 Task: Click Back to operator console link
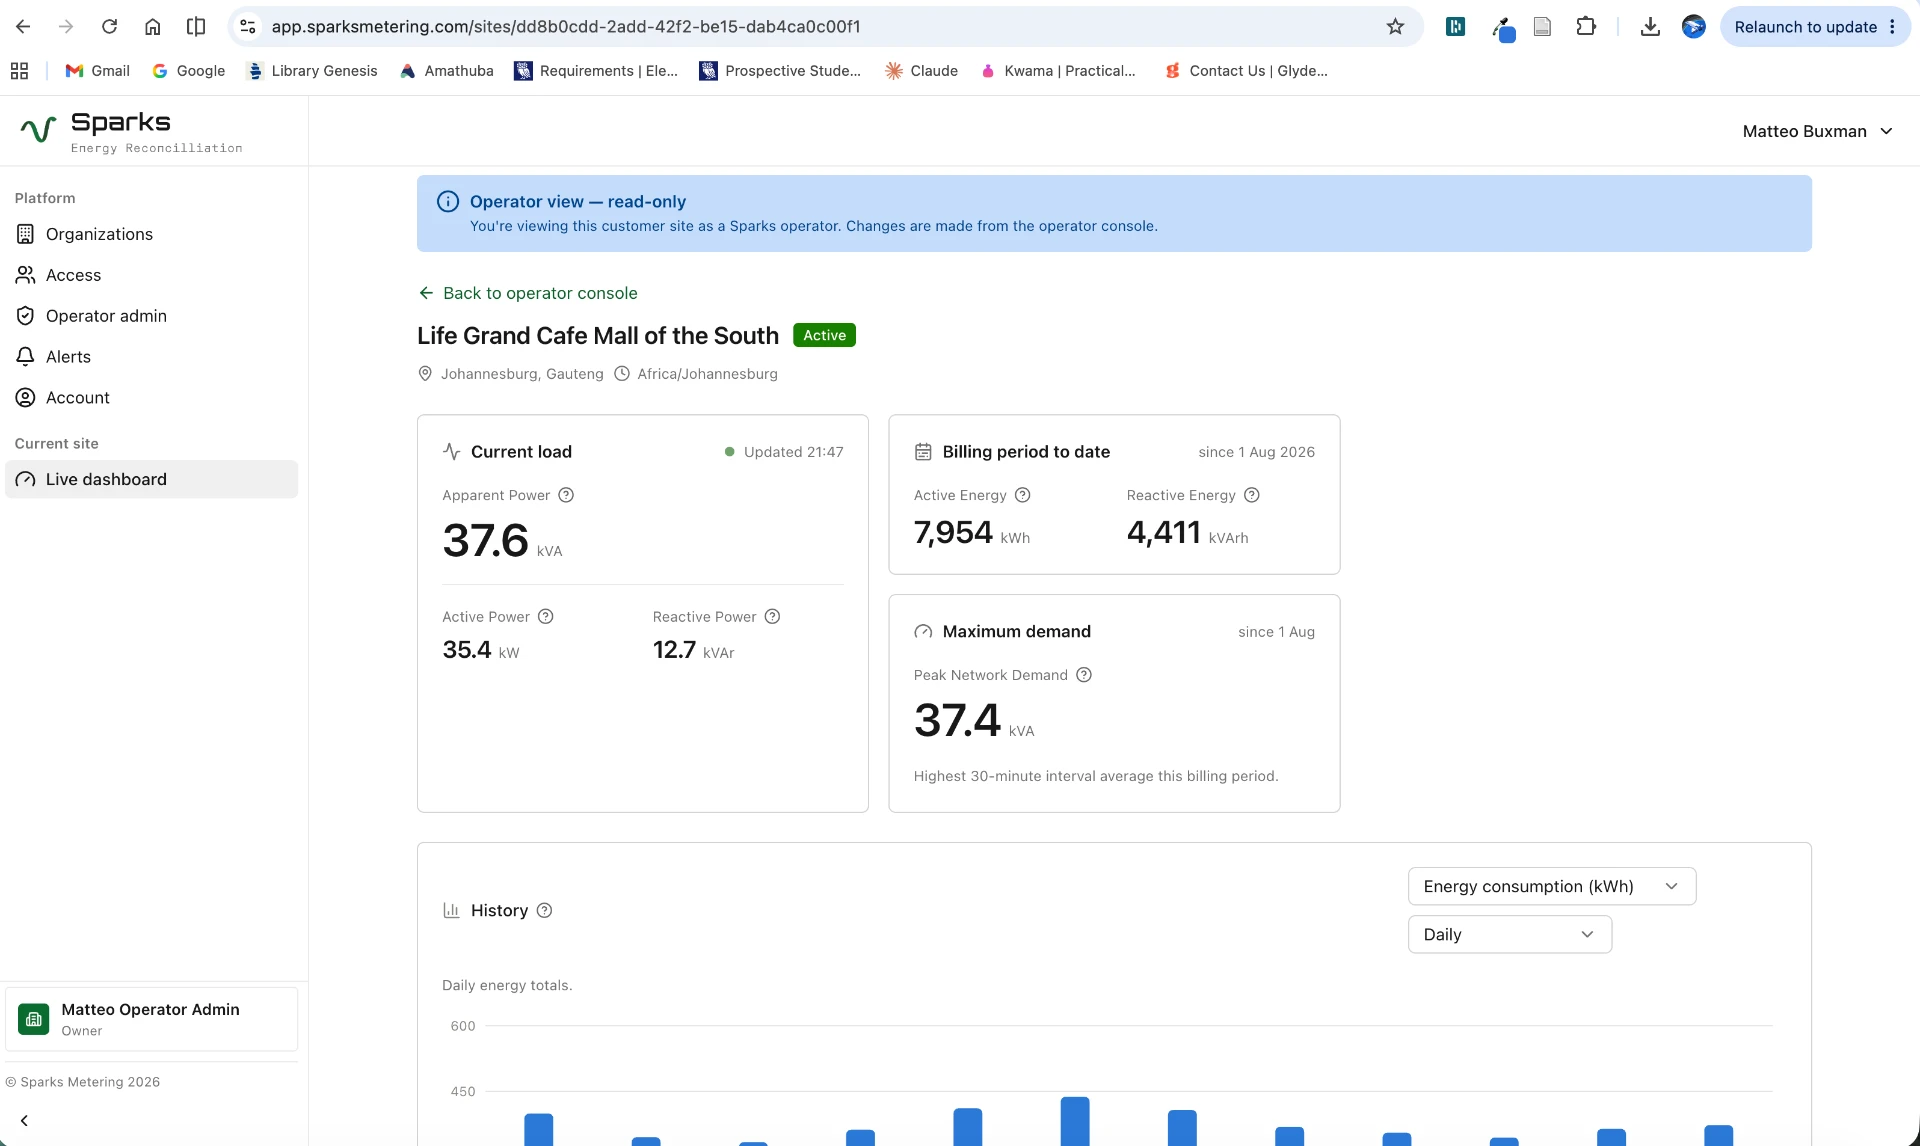click(527, 293)
